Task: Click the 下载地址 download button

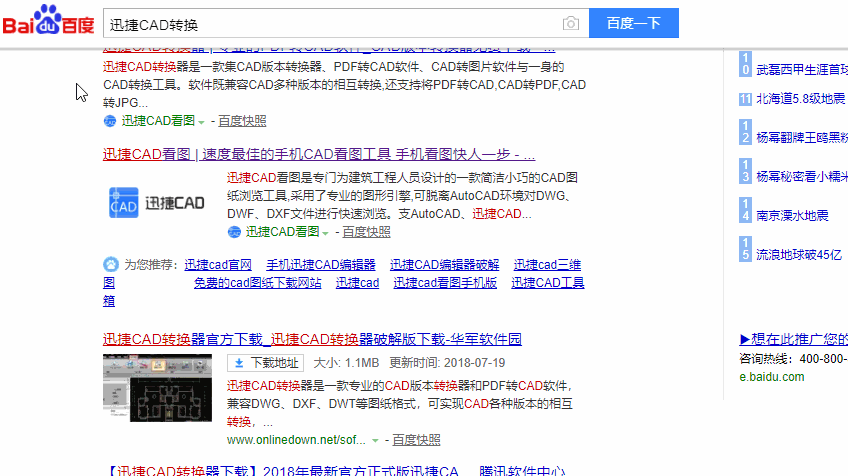Action: point(266,363)
